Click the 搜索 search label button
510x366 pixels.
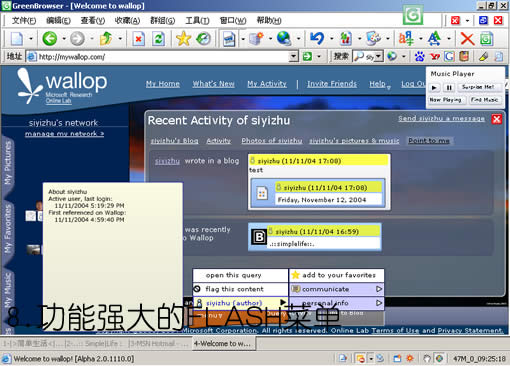[x=341, y=56]
